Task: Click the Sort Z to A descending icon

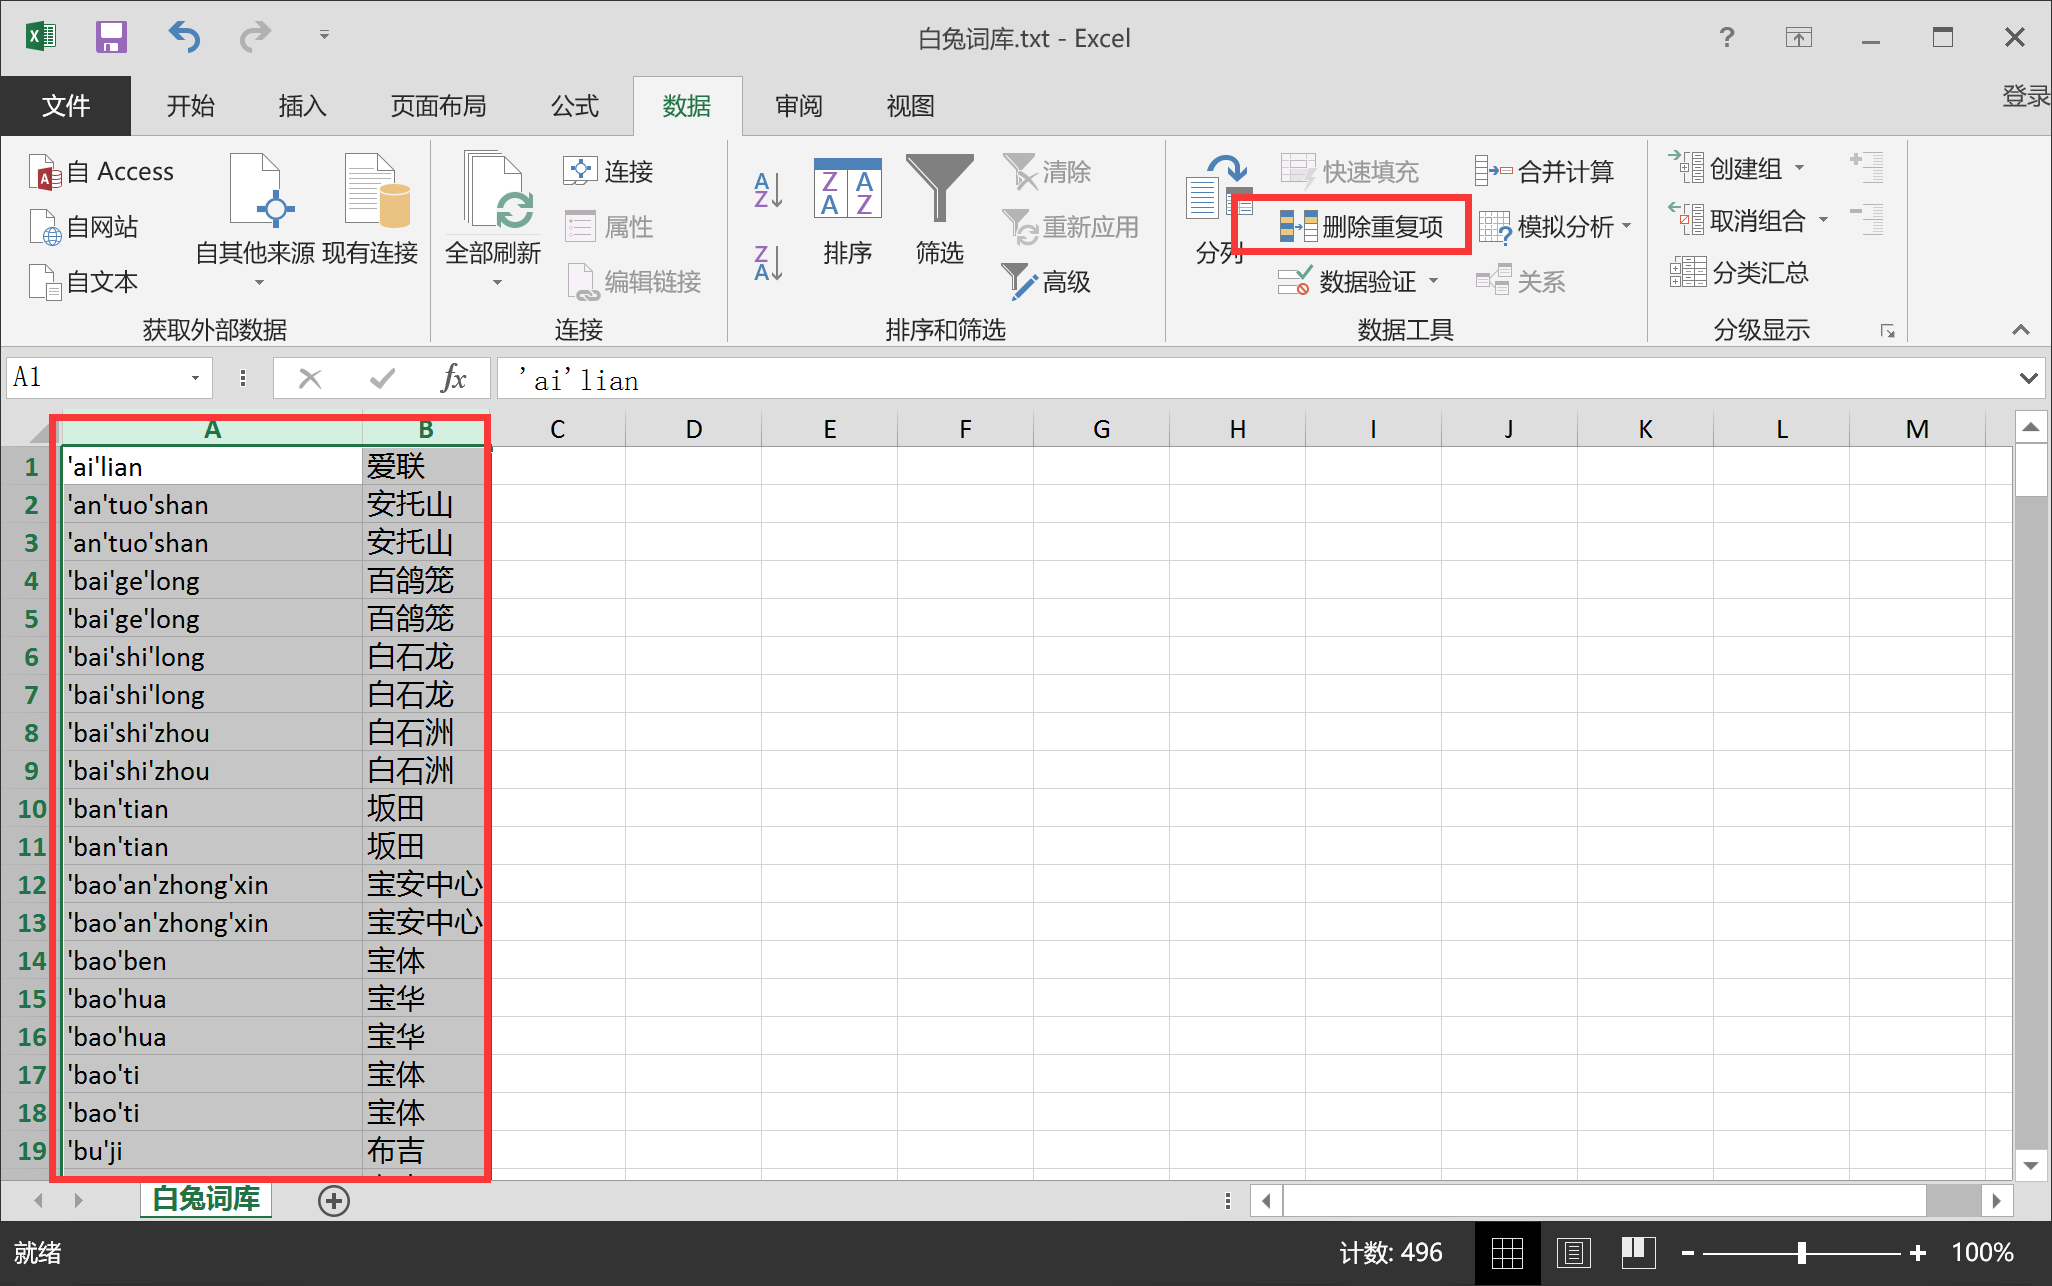Action: click(767, 263)
